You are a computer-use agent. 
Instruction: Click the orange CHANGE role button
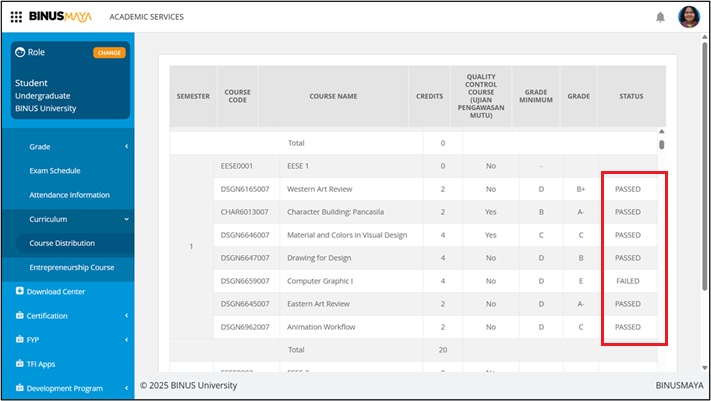click(109, 53)
